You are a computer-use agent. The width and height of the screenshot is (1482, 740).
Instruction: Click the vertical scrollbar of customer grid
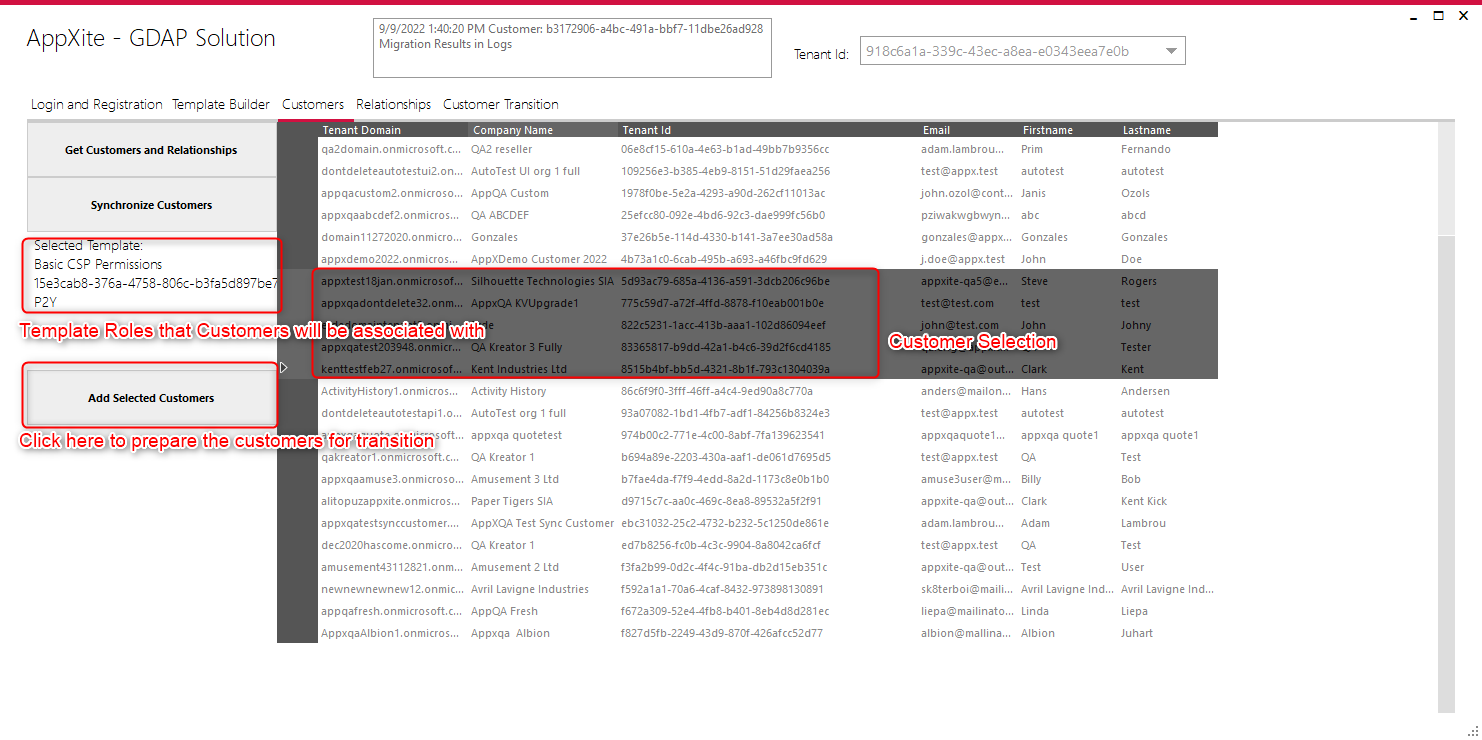click(x=1446, y=418)
